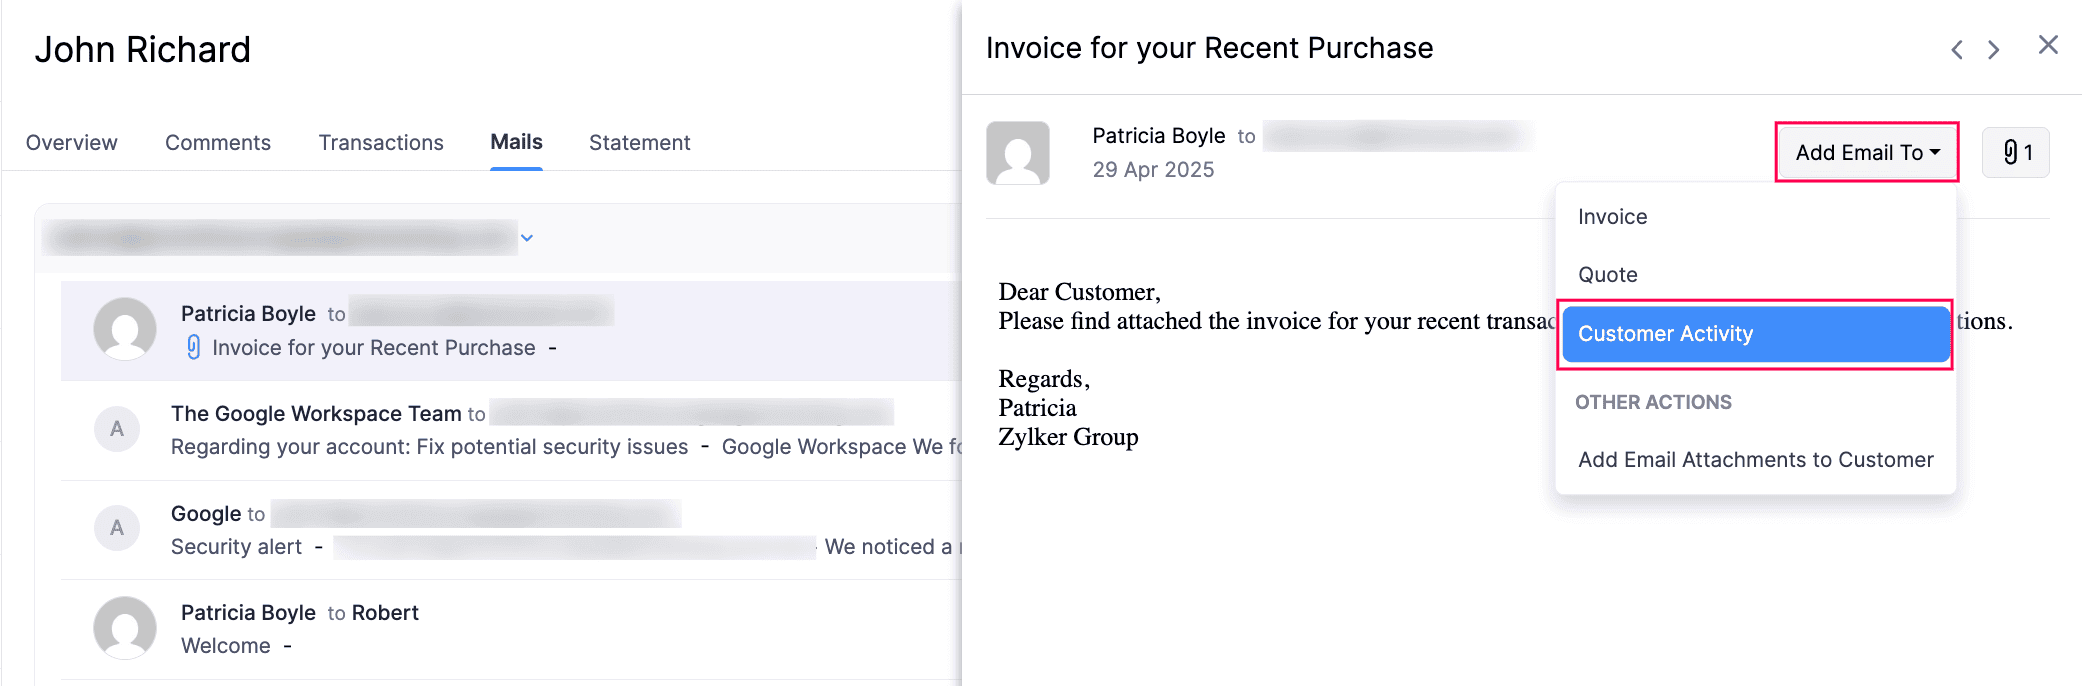Open the Comments tab
The width and height of the screenshot is (2082, 686).
pyautogui.click(x=218, y=143)
